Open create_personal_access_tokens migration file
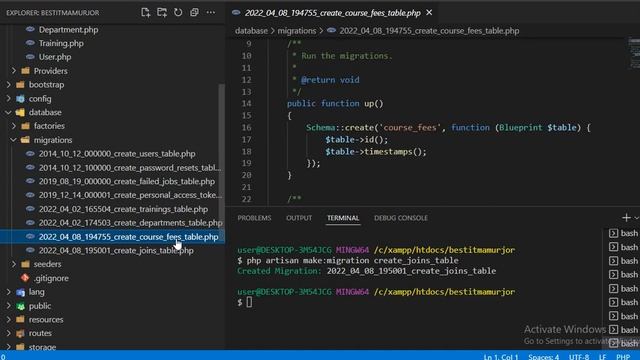 [130, 195]
